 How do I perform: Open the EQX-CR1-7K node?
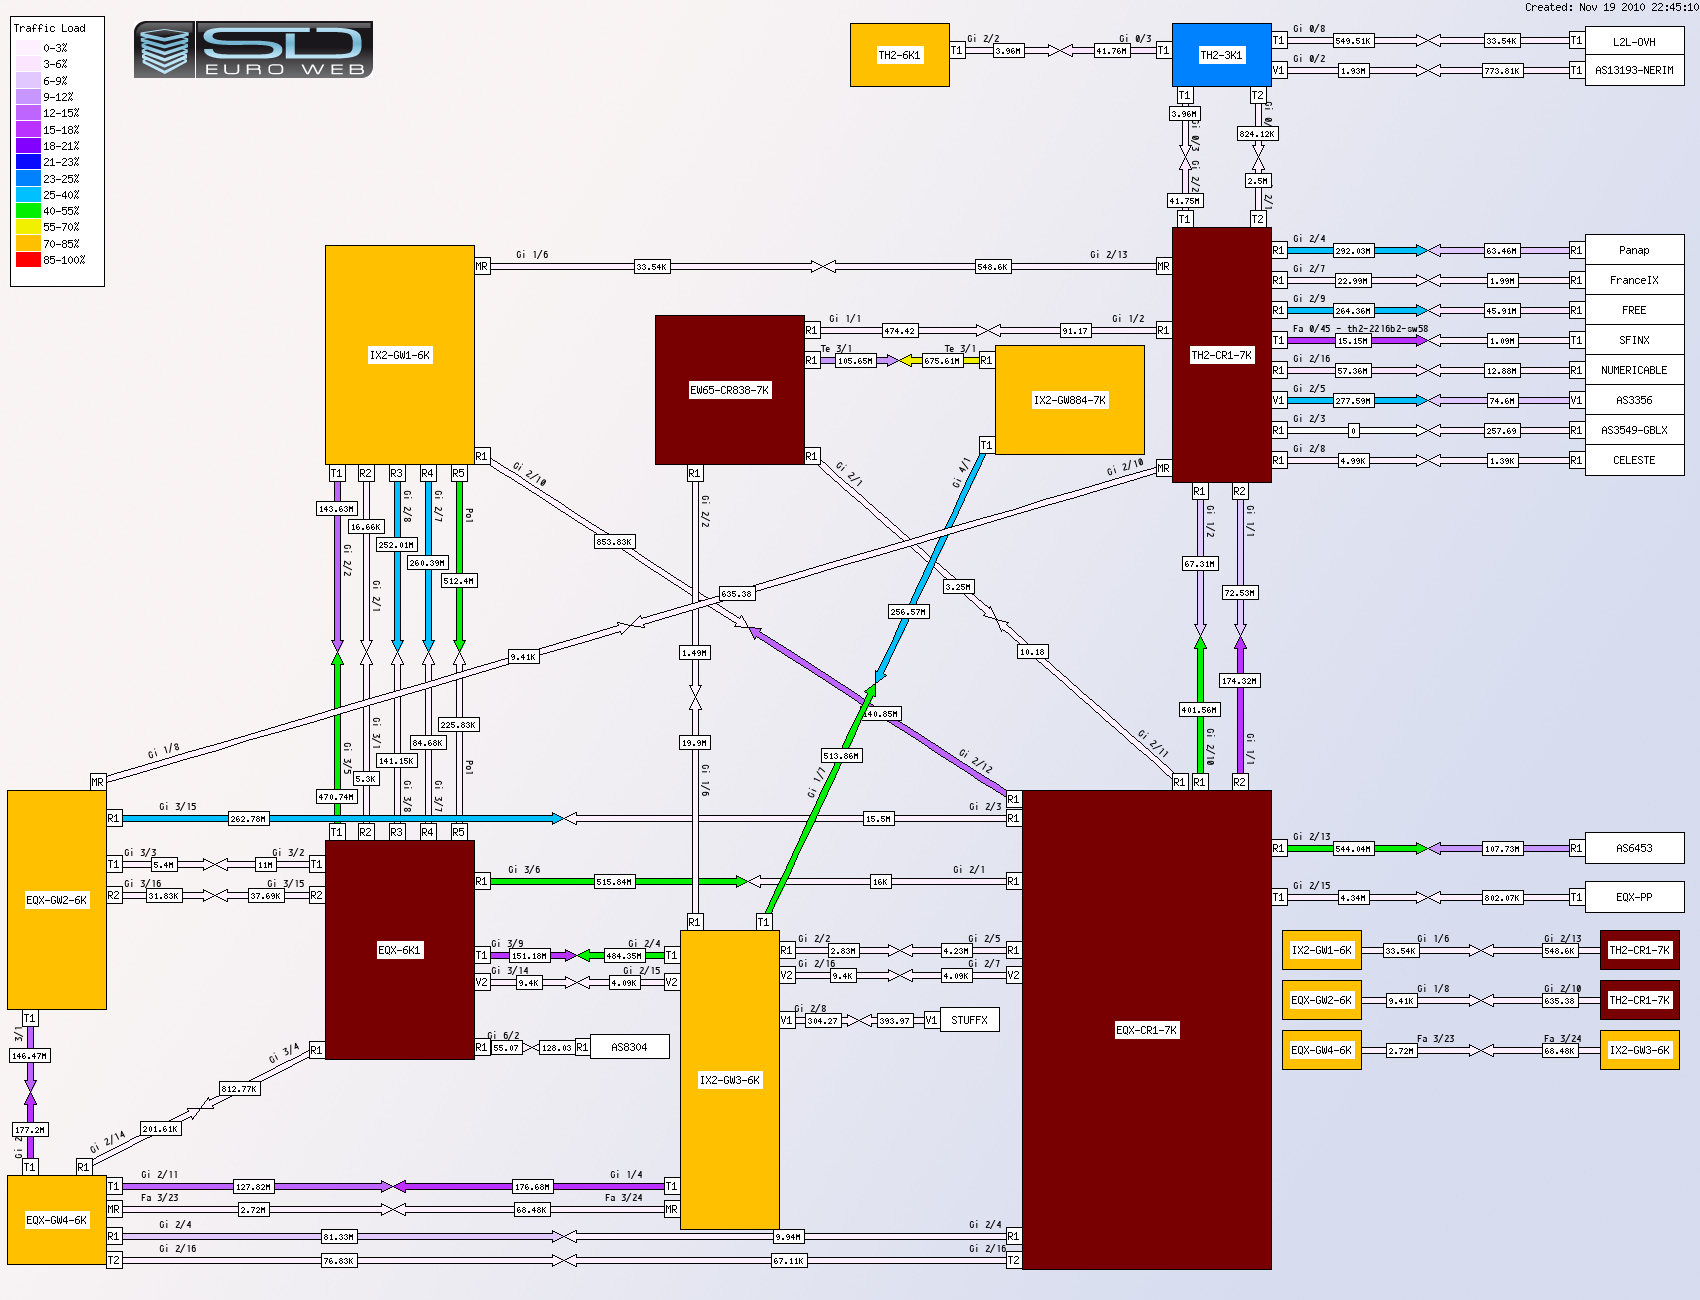pyautogui.click(x=1146, y=1030)
